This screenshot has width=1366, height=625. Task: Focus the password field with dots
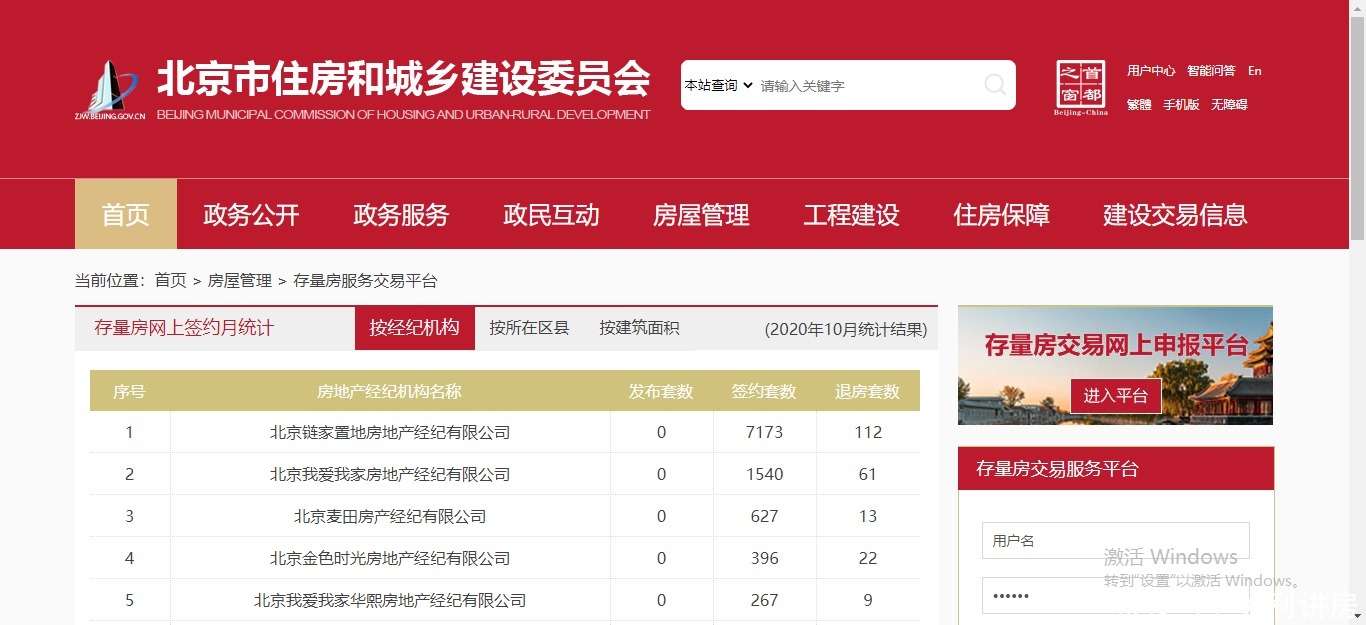1115,595
